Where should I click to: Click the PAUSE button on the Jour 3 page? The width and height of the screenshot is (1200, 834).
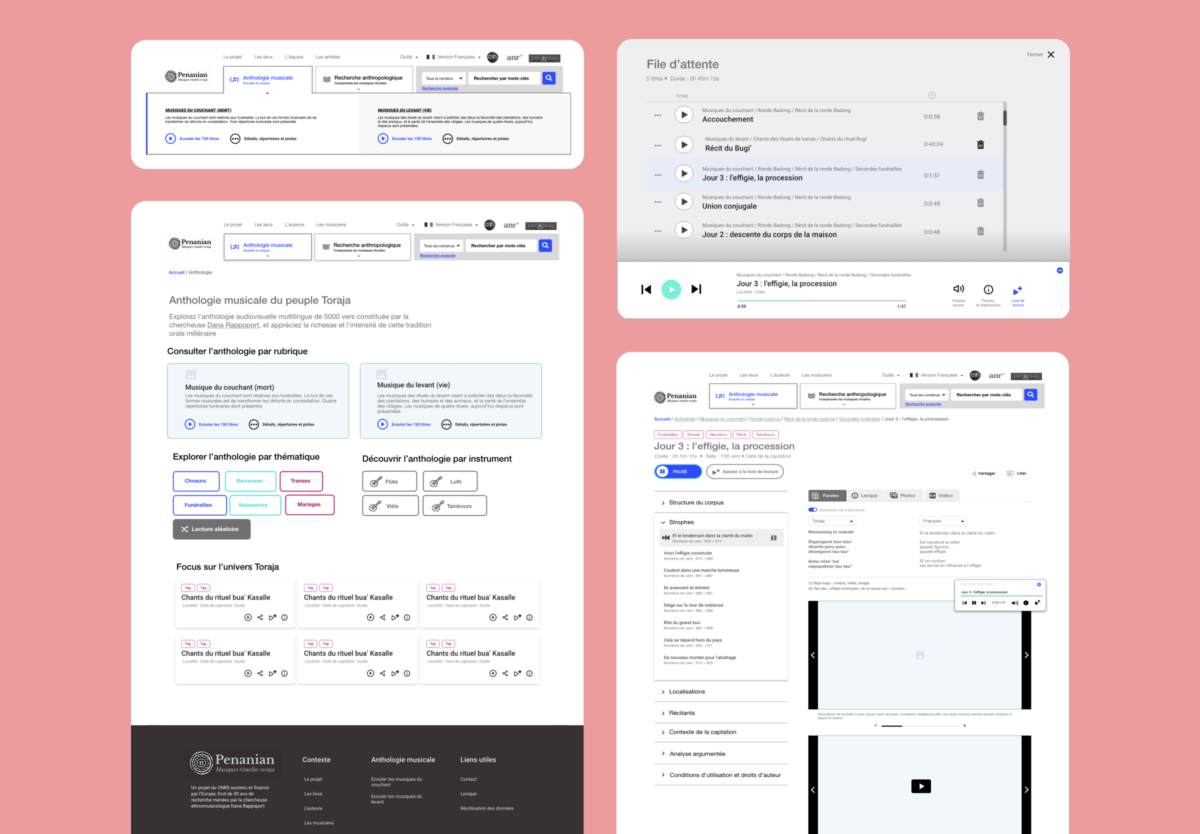pyautogui.click(x=677, y=471)
